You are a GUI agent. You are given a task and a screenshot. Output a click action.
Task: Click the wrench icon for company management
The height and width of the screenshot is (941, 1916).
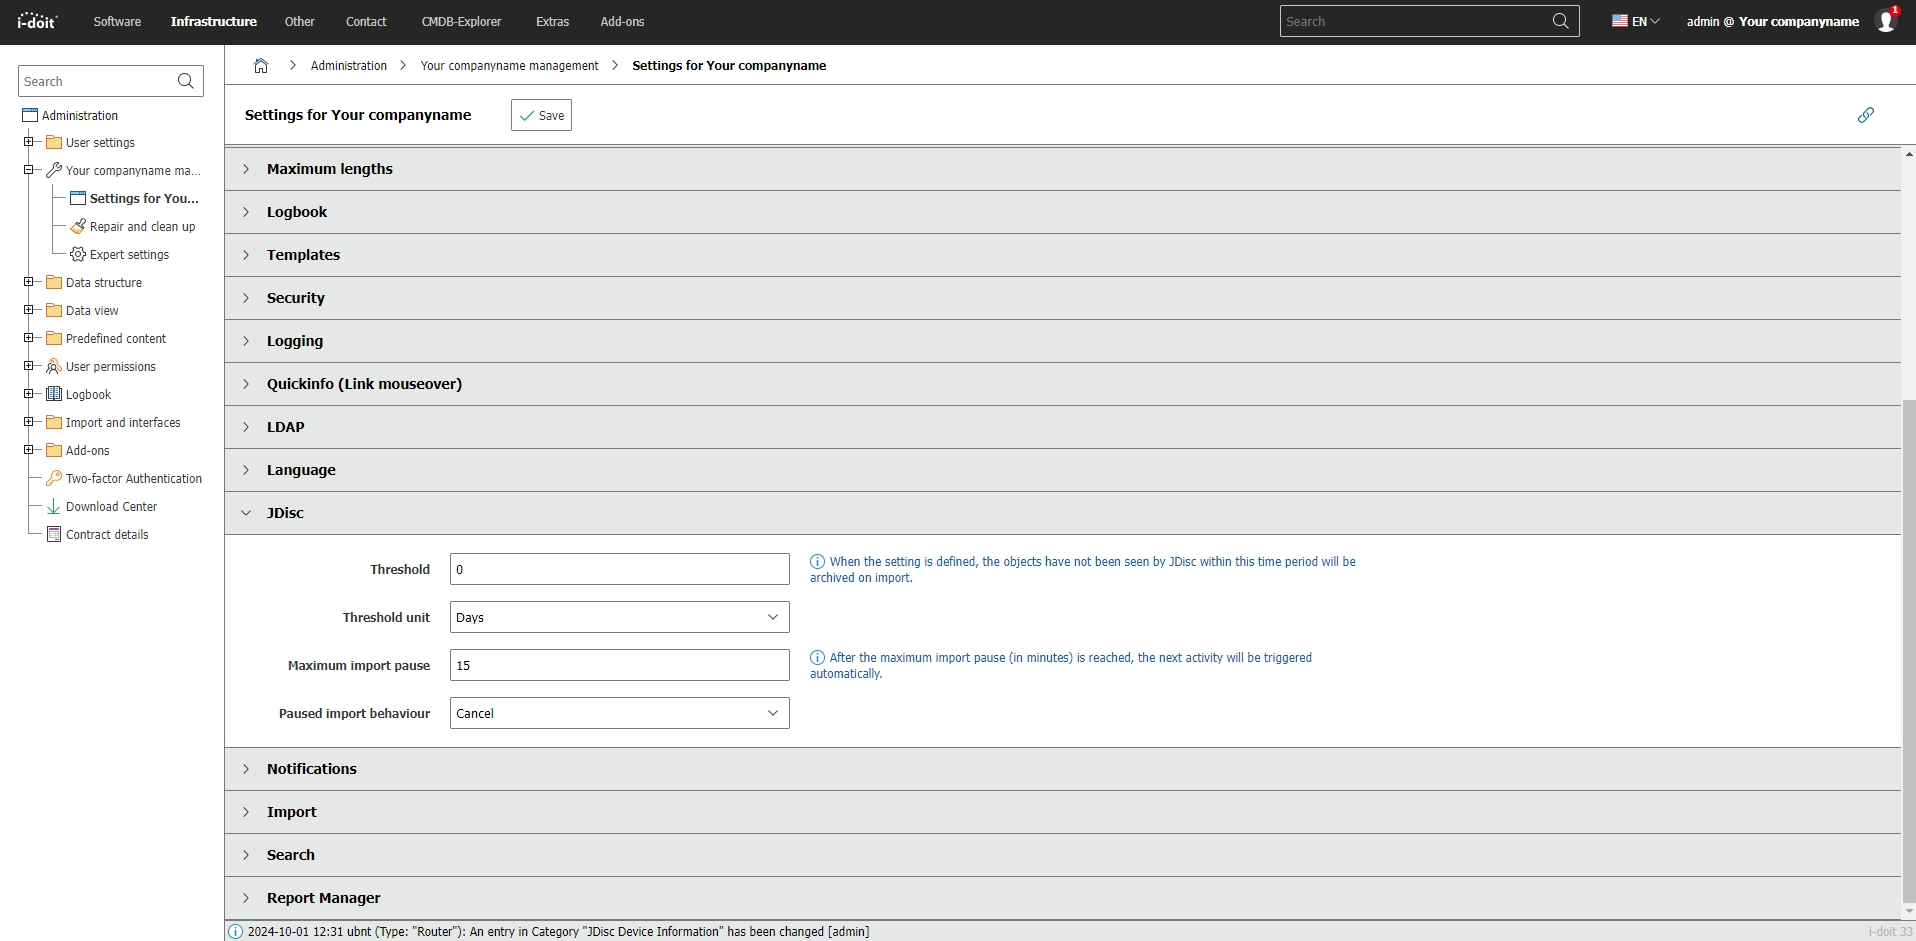(x=54, y=170)
